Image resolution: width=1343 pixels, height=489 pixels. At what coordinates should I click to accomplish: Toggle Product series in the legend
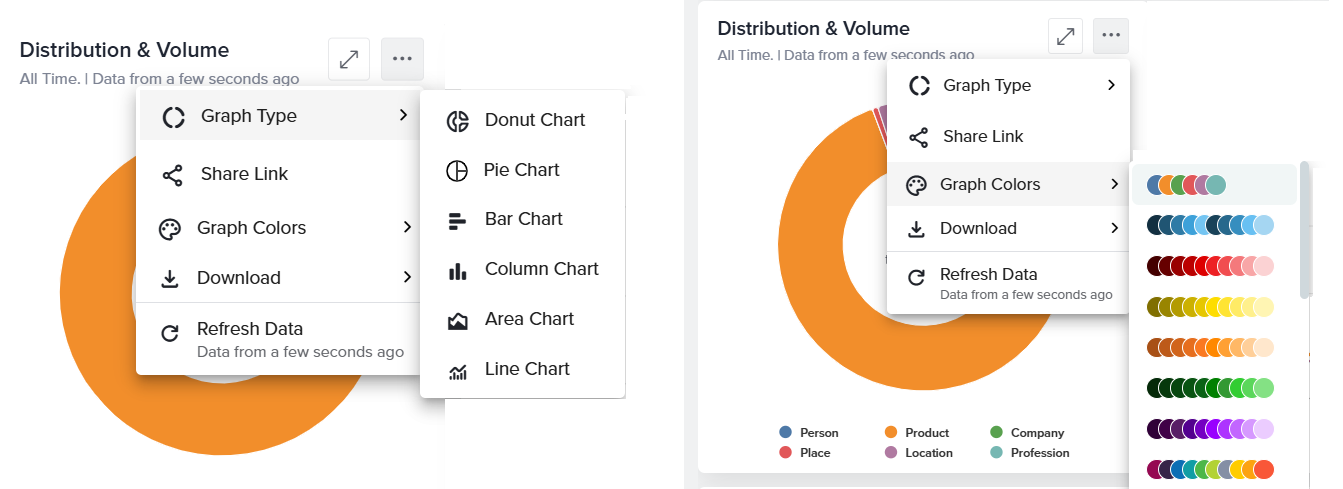pyautogui.click(x=918, y=433)
